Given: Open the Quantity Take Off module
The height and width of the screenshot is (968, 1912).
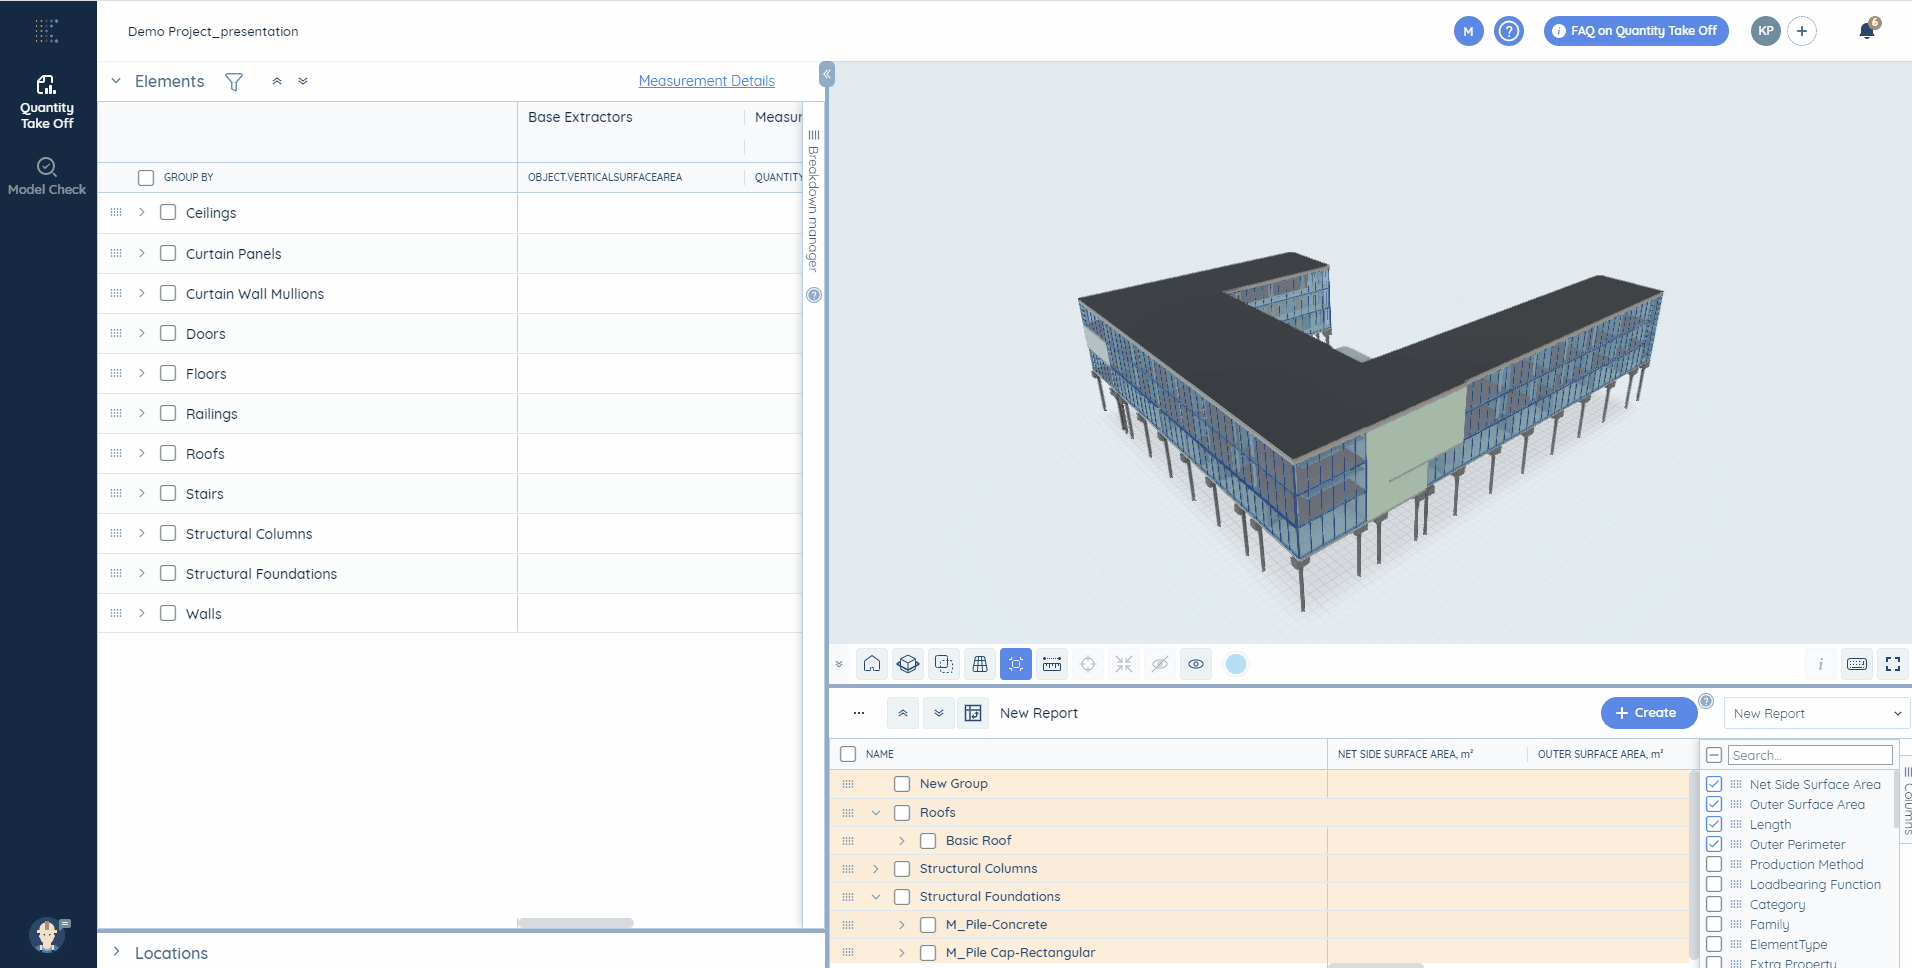Looking at the screenshot, I should [x=47, y=102].
